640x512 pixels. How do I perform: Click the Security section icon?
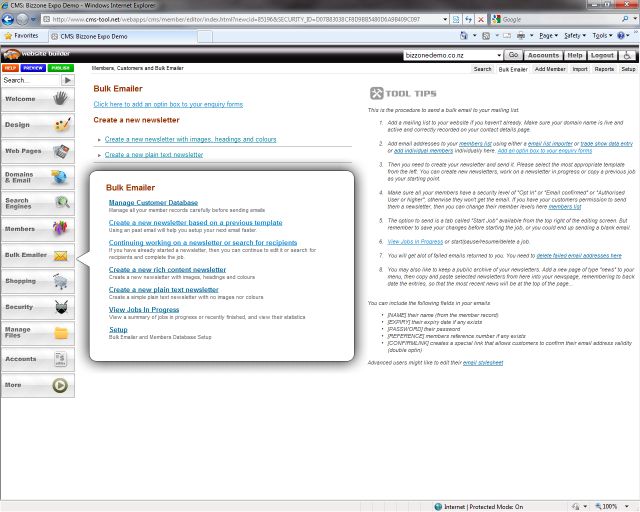(61, 307)
